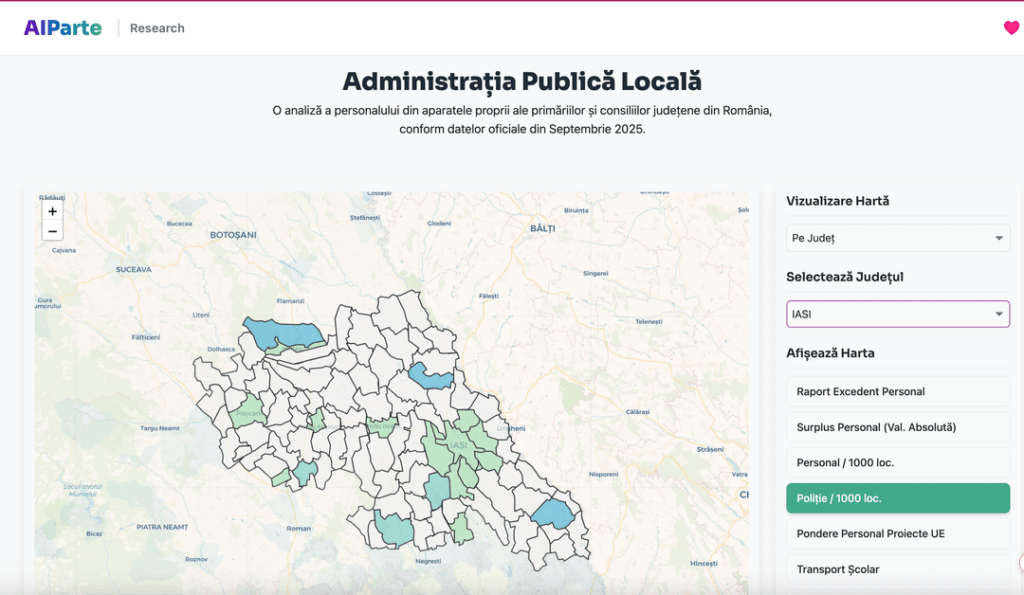
Task: Choose Personal / 1000 loc. map view
Action: click(x=897, y=462)
